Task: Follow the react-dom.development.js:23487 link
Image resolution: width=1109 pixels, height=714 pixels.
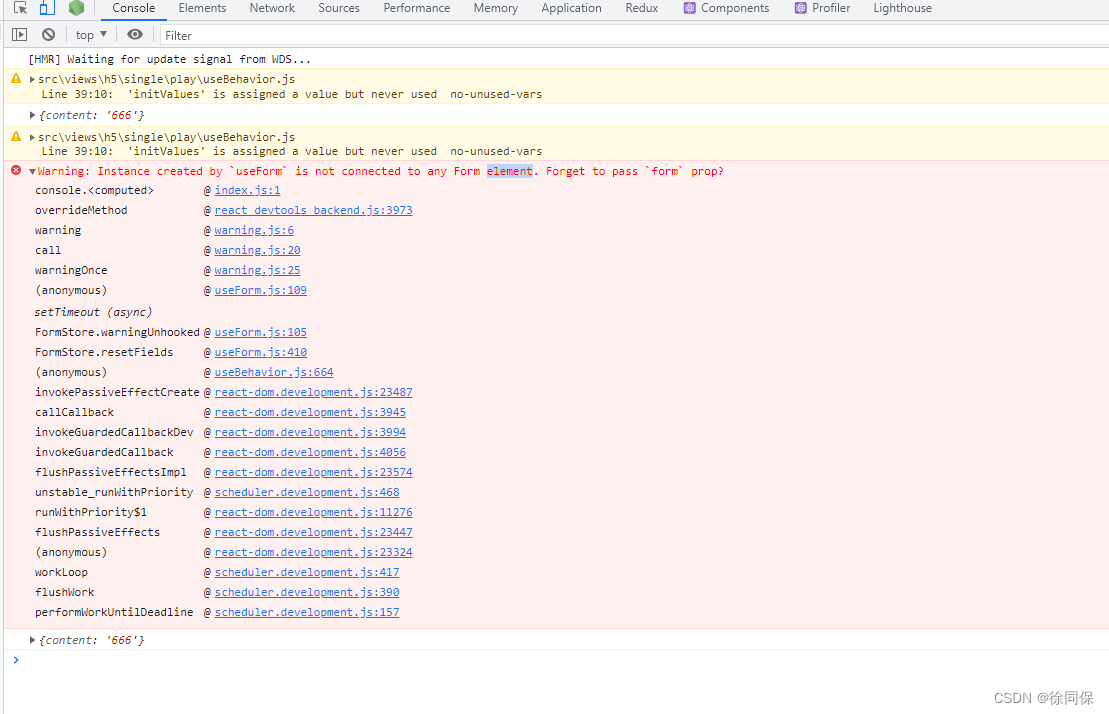Action: pyautogui.click(x=313, y=392)
